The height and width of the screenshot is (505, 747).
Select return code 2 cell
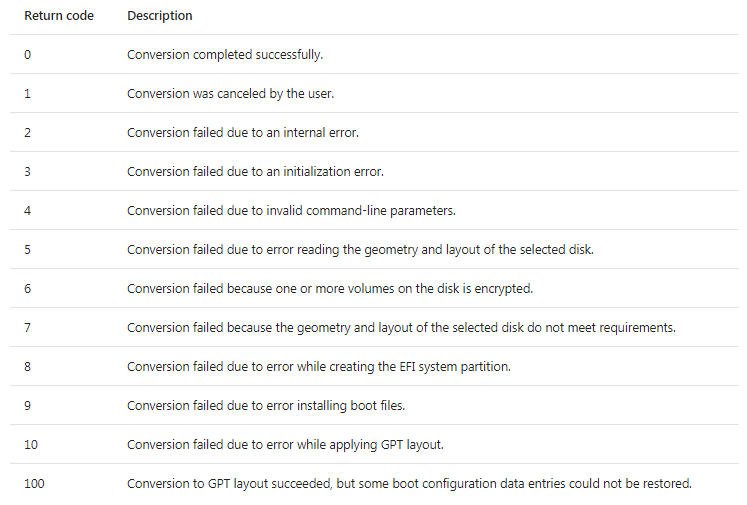[x=27, y=133]
